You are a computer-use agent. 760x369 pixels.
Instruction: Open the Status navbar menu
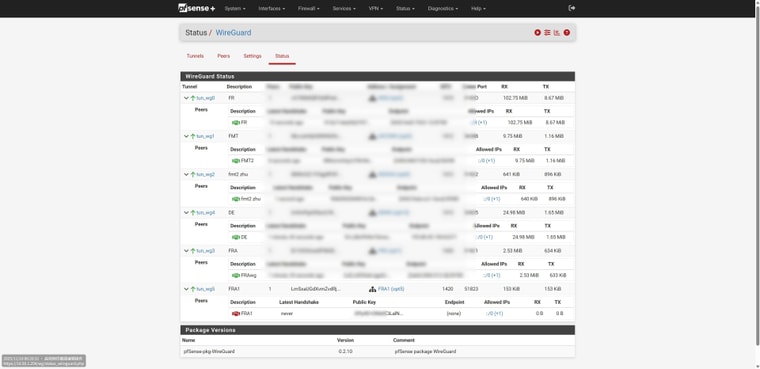405,9
